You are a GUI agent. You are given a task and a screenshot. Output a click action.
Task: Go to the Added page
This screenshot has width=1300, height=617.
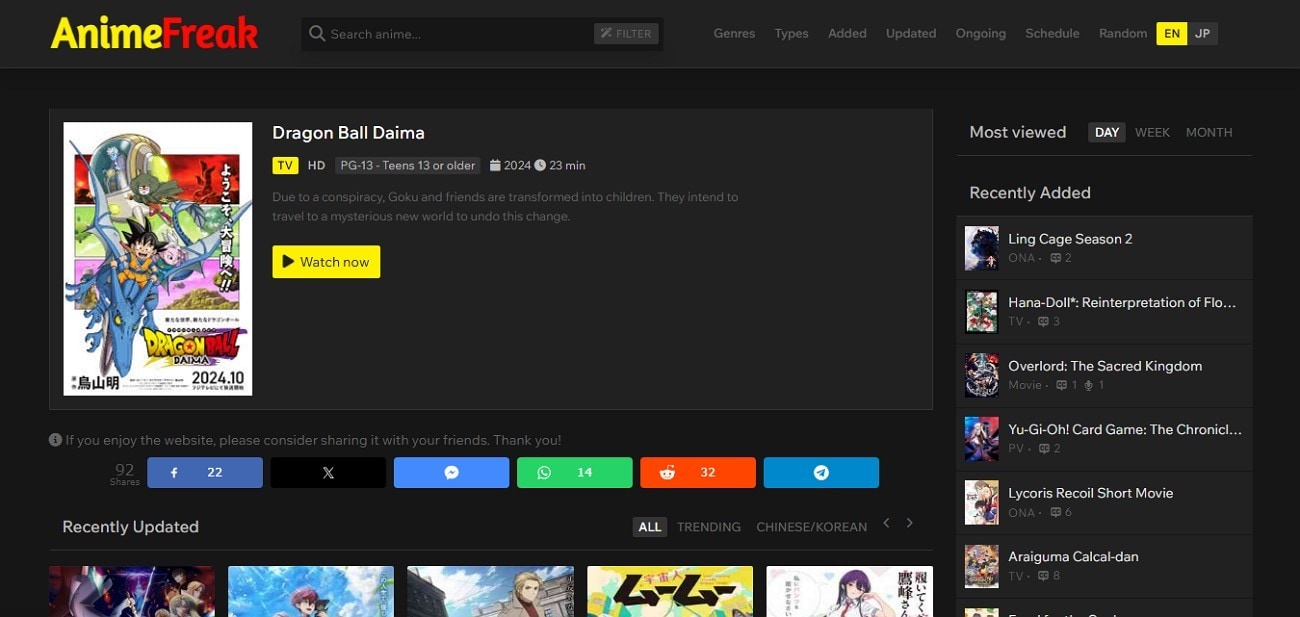(x=847, y=33)
